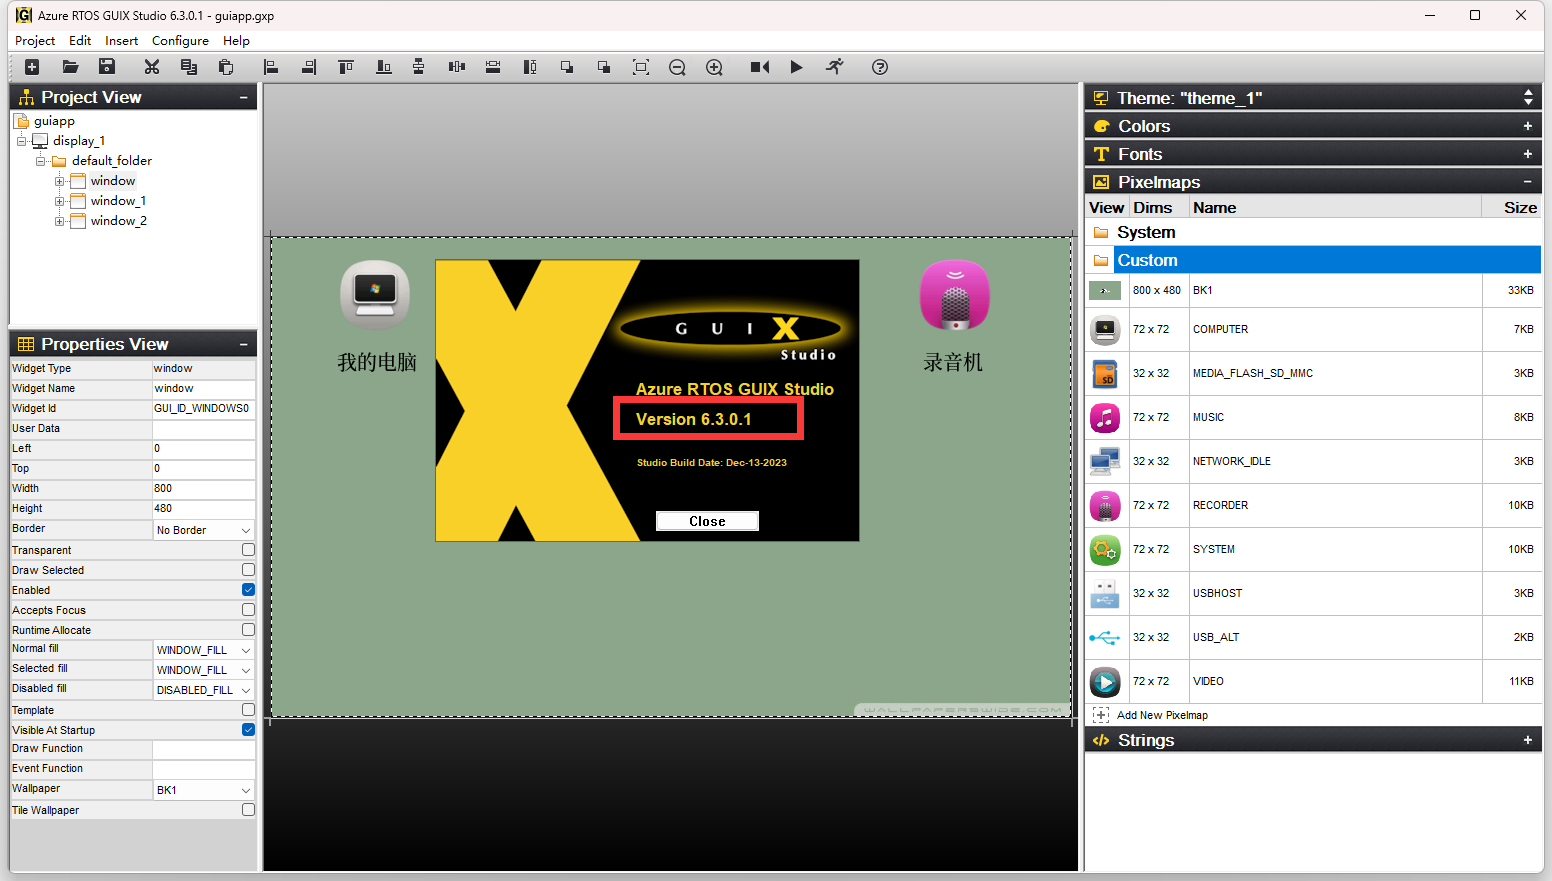1552x881 pixels.
Task: Cut the selected widget with the scissors icon
Action: pyautogui.click(x=152, y=67)
